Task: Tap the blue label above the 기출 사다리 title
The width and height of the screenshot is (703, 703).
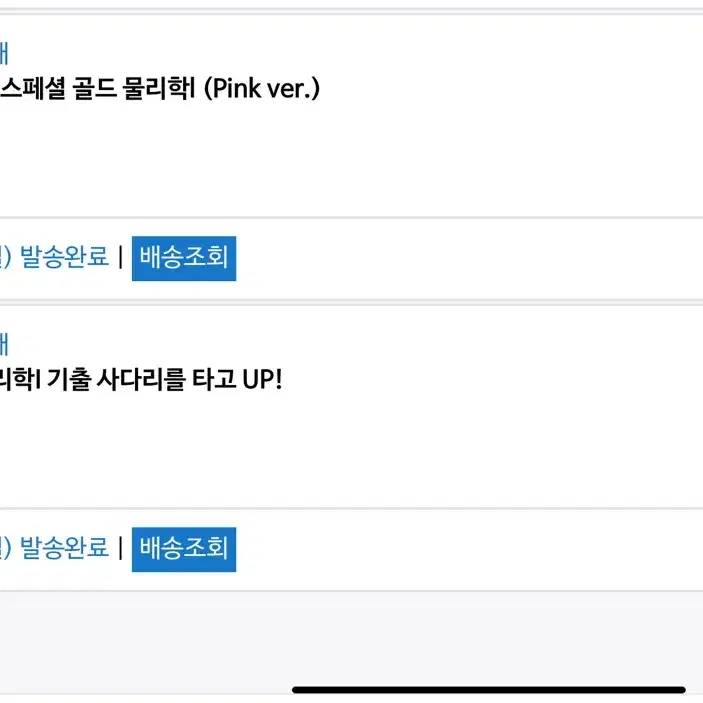Action: click(x=4, y=343)
